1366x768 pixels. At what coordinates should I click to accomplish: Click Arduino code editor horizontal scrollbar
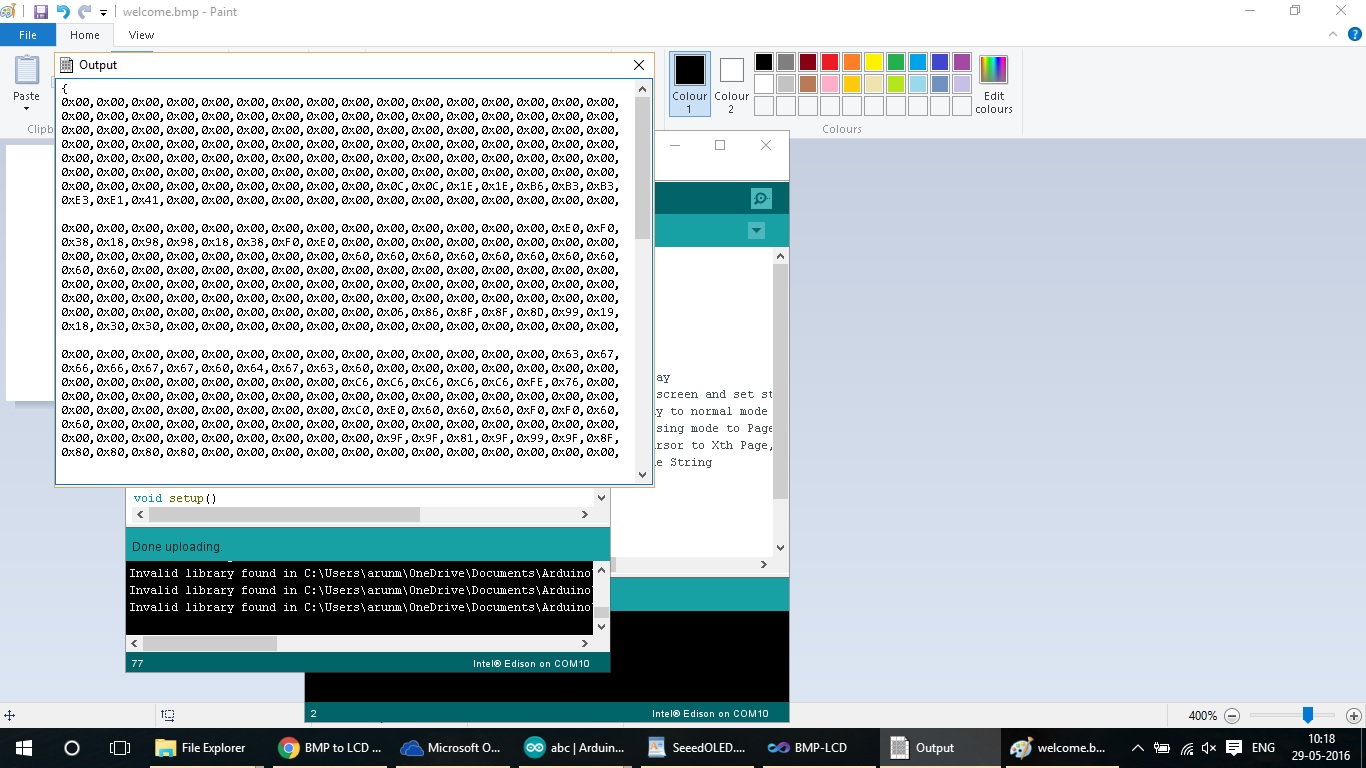coord(362,514)
